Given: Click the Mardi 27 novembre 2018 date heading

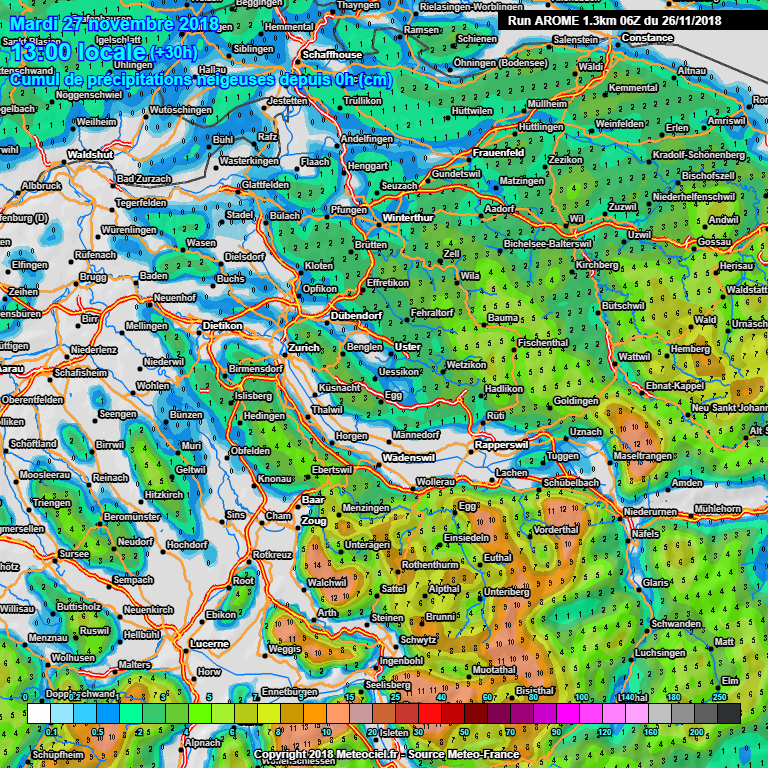Looking at the screenshot, I should click(x=115, y=24).
